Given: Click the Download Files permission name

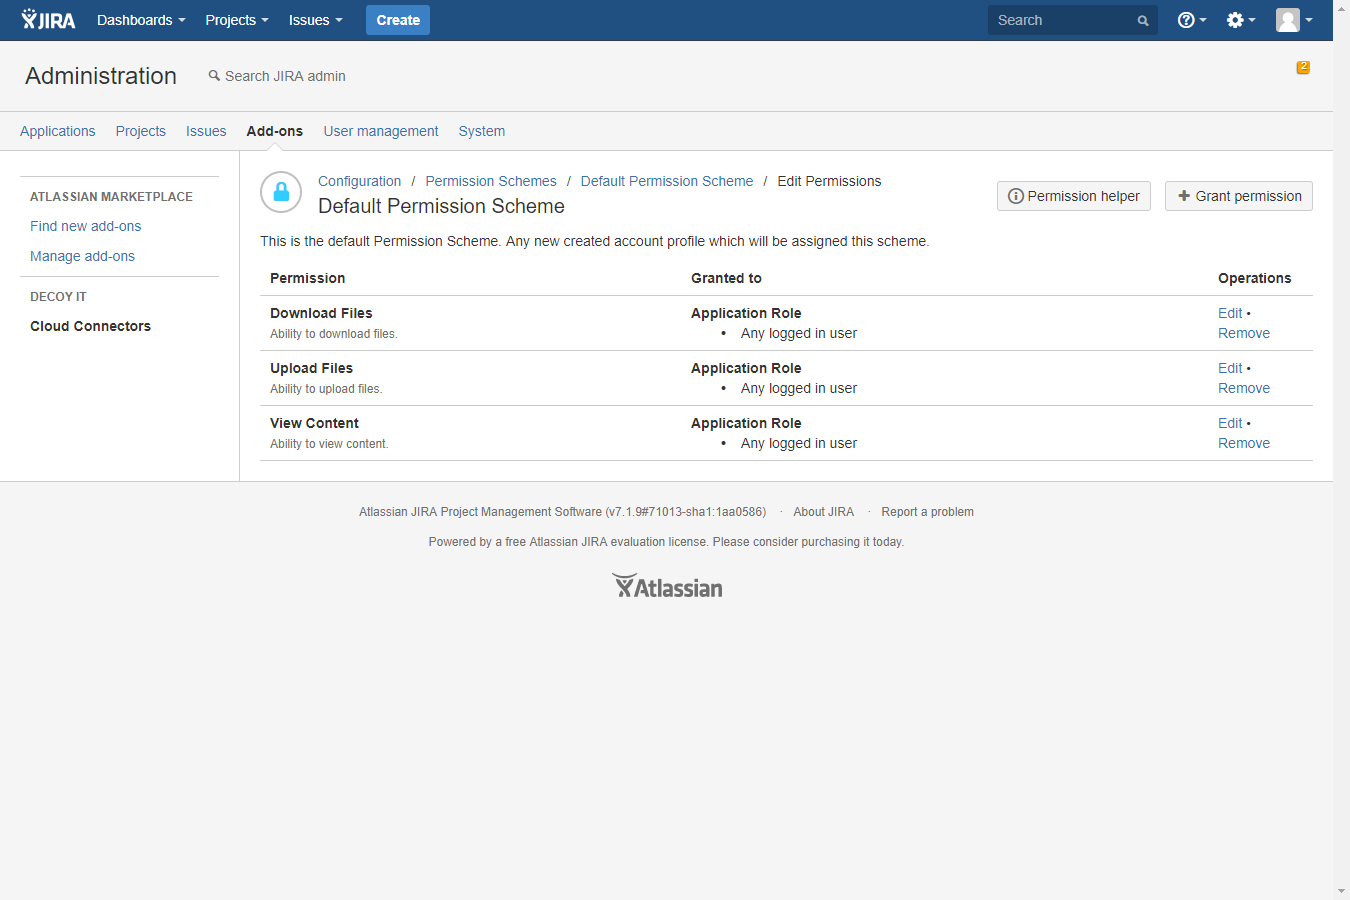Looking at the screenshot, I should (x=321, y=313).
